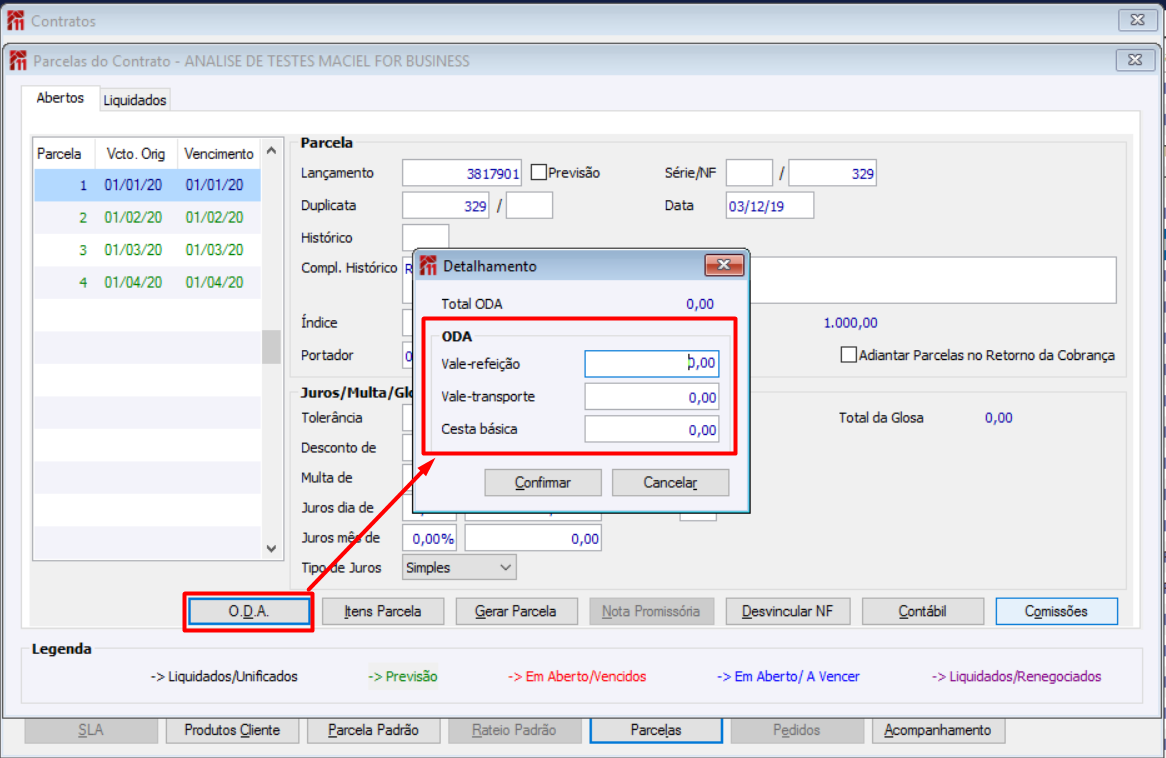The width and height of the screenshot is (1166, 758).
Task: Select parcela row 3 due 01/03/20
Action: (147, 250)
